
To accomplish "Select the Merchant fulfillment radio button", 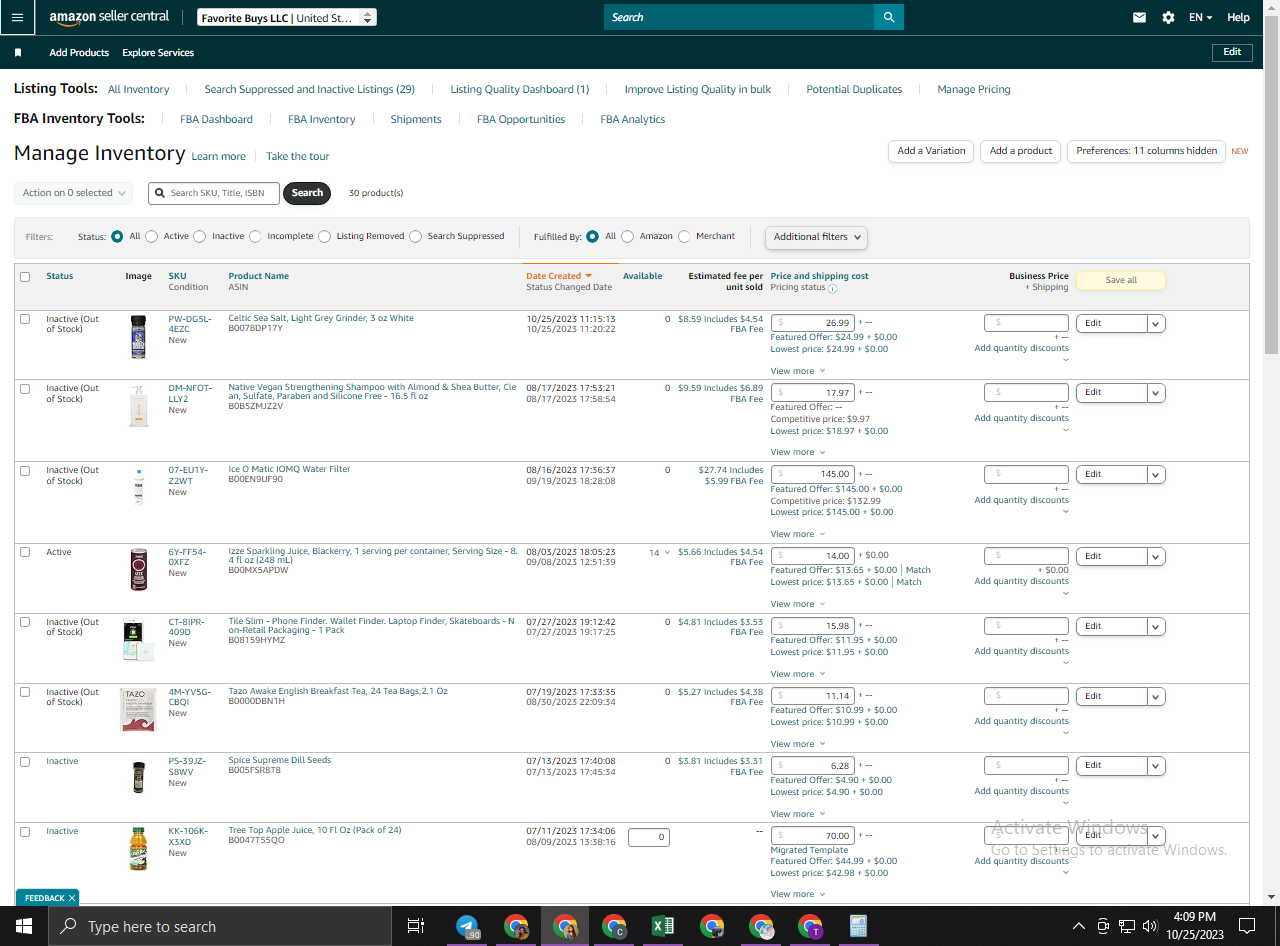I will pyautogui.click(x=684, y=237).
